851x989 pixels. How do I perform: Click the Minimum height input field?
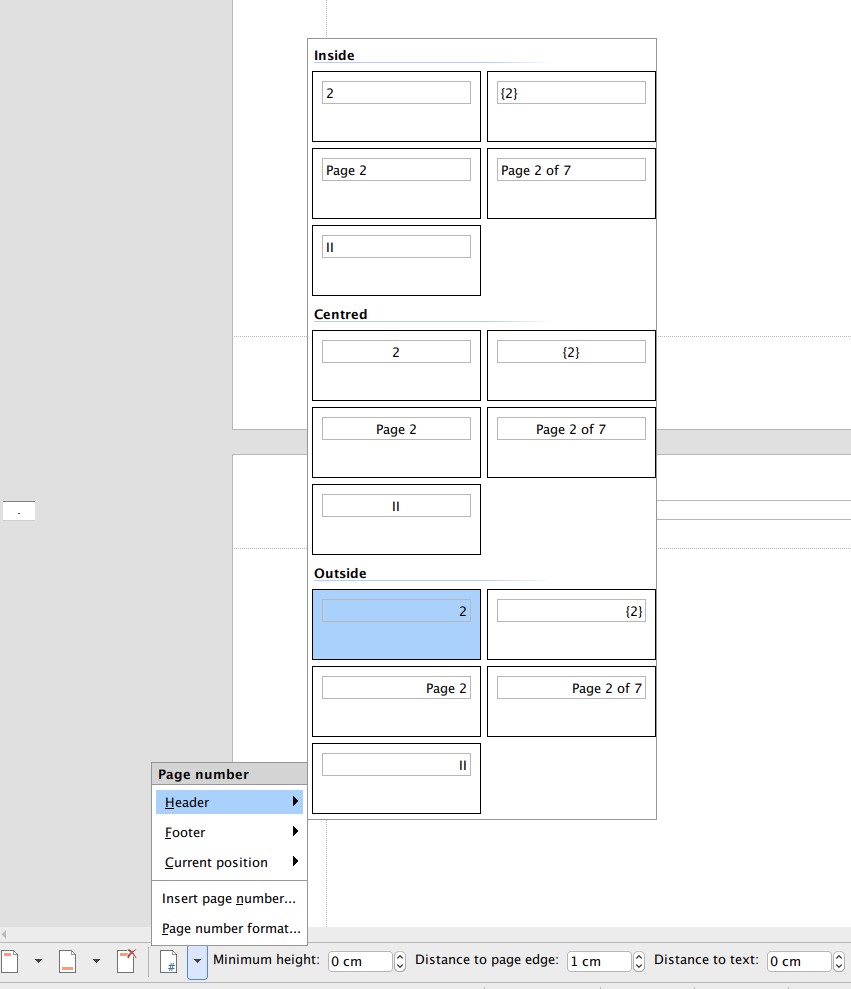point(359,961)
